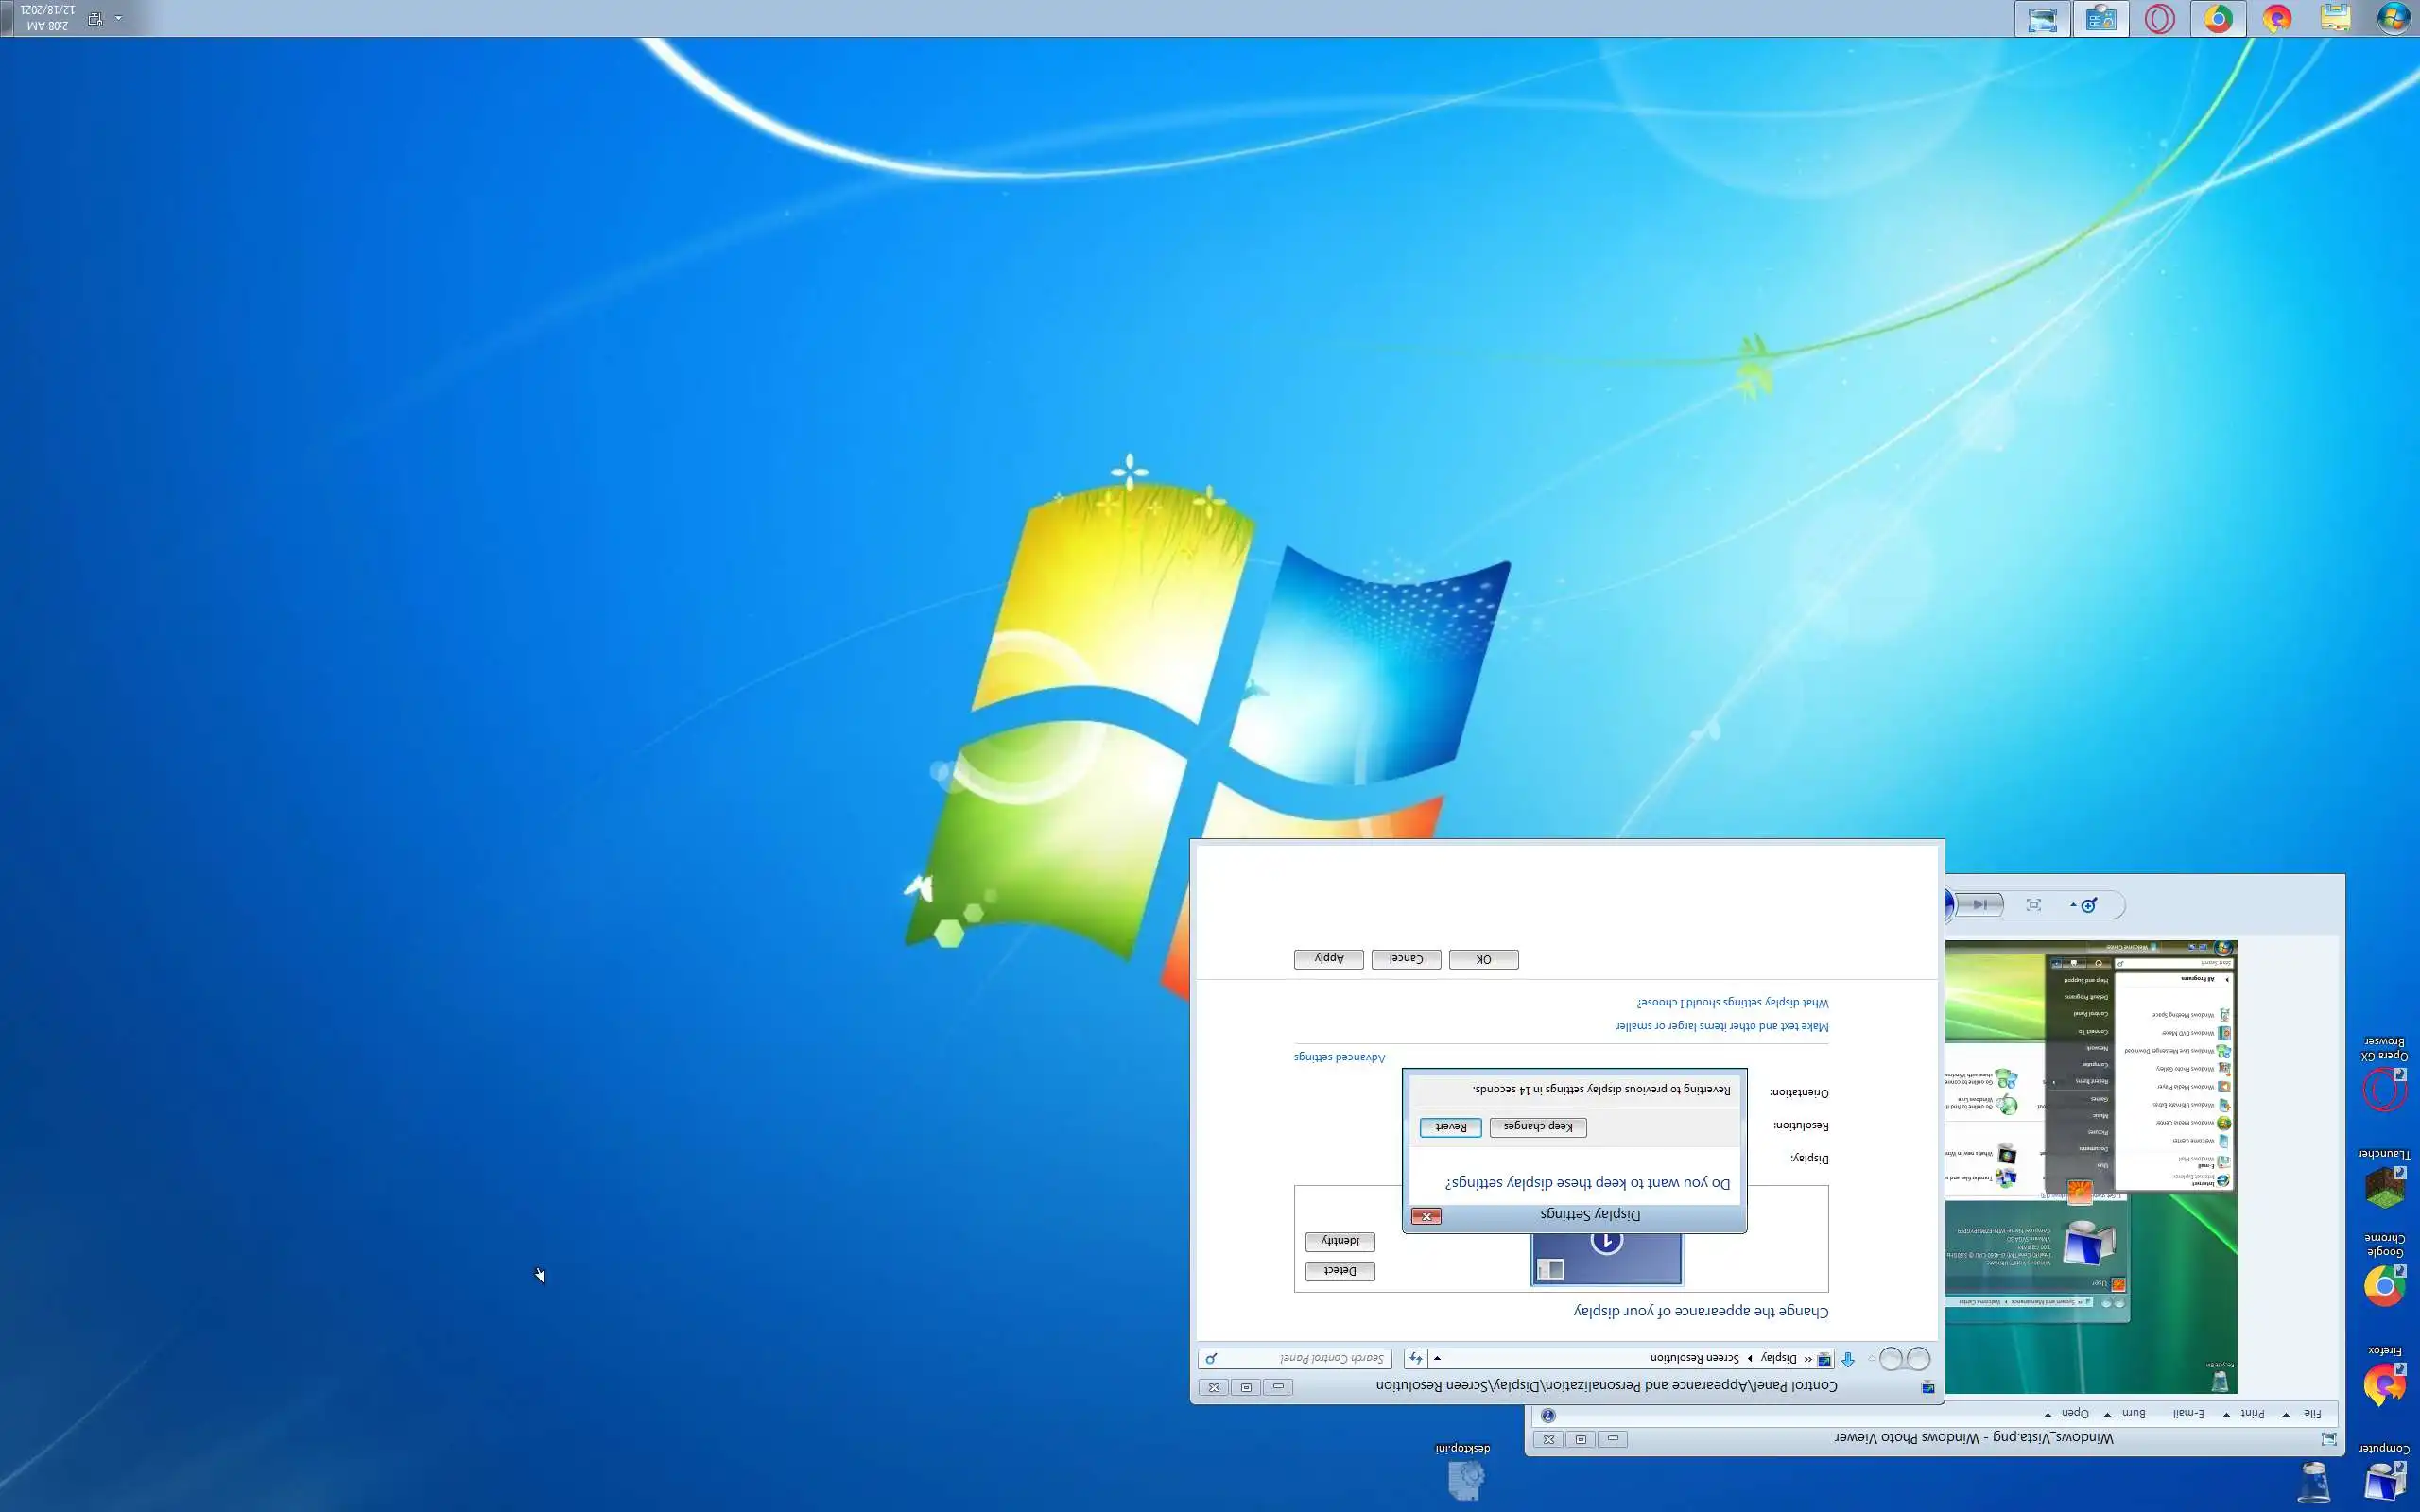Launch Opera GX from the taskbar
The width and height of the screenshot is (2420, 1512).
click(2159, 19)
